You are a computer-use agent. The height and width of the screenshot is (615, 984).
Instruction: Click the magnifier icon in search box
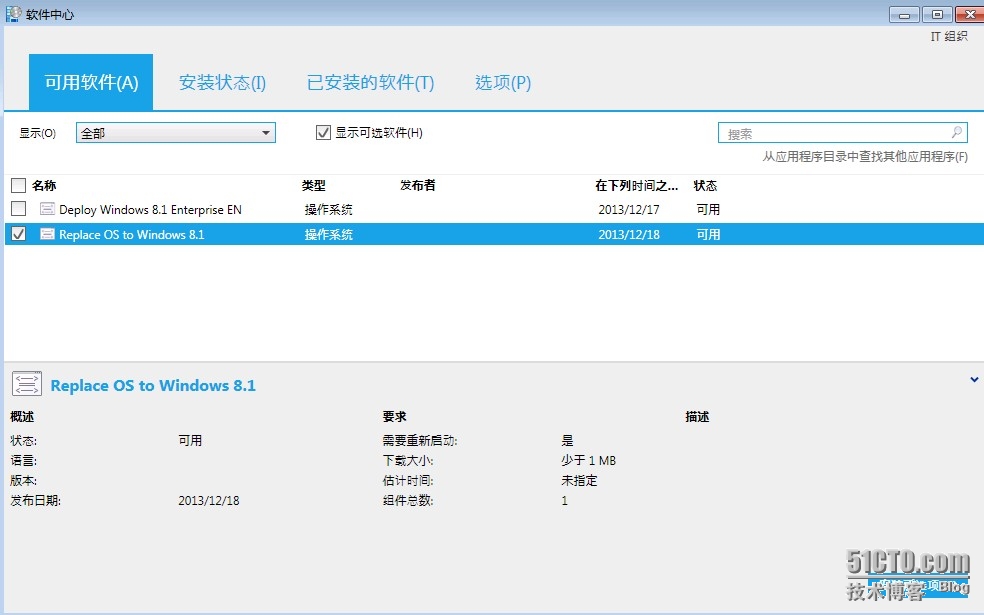pos(956,132)
